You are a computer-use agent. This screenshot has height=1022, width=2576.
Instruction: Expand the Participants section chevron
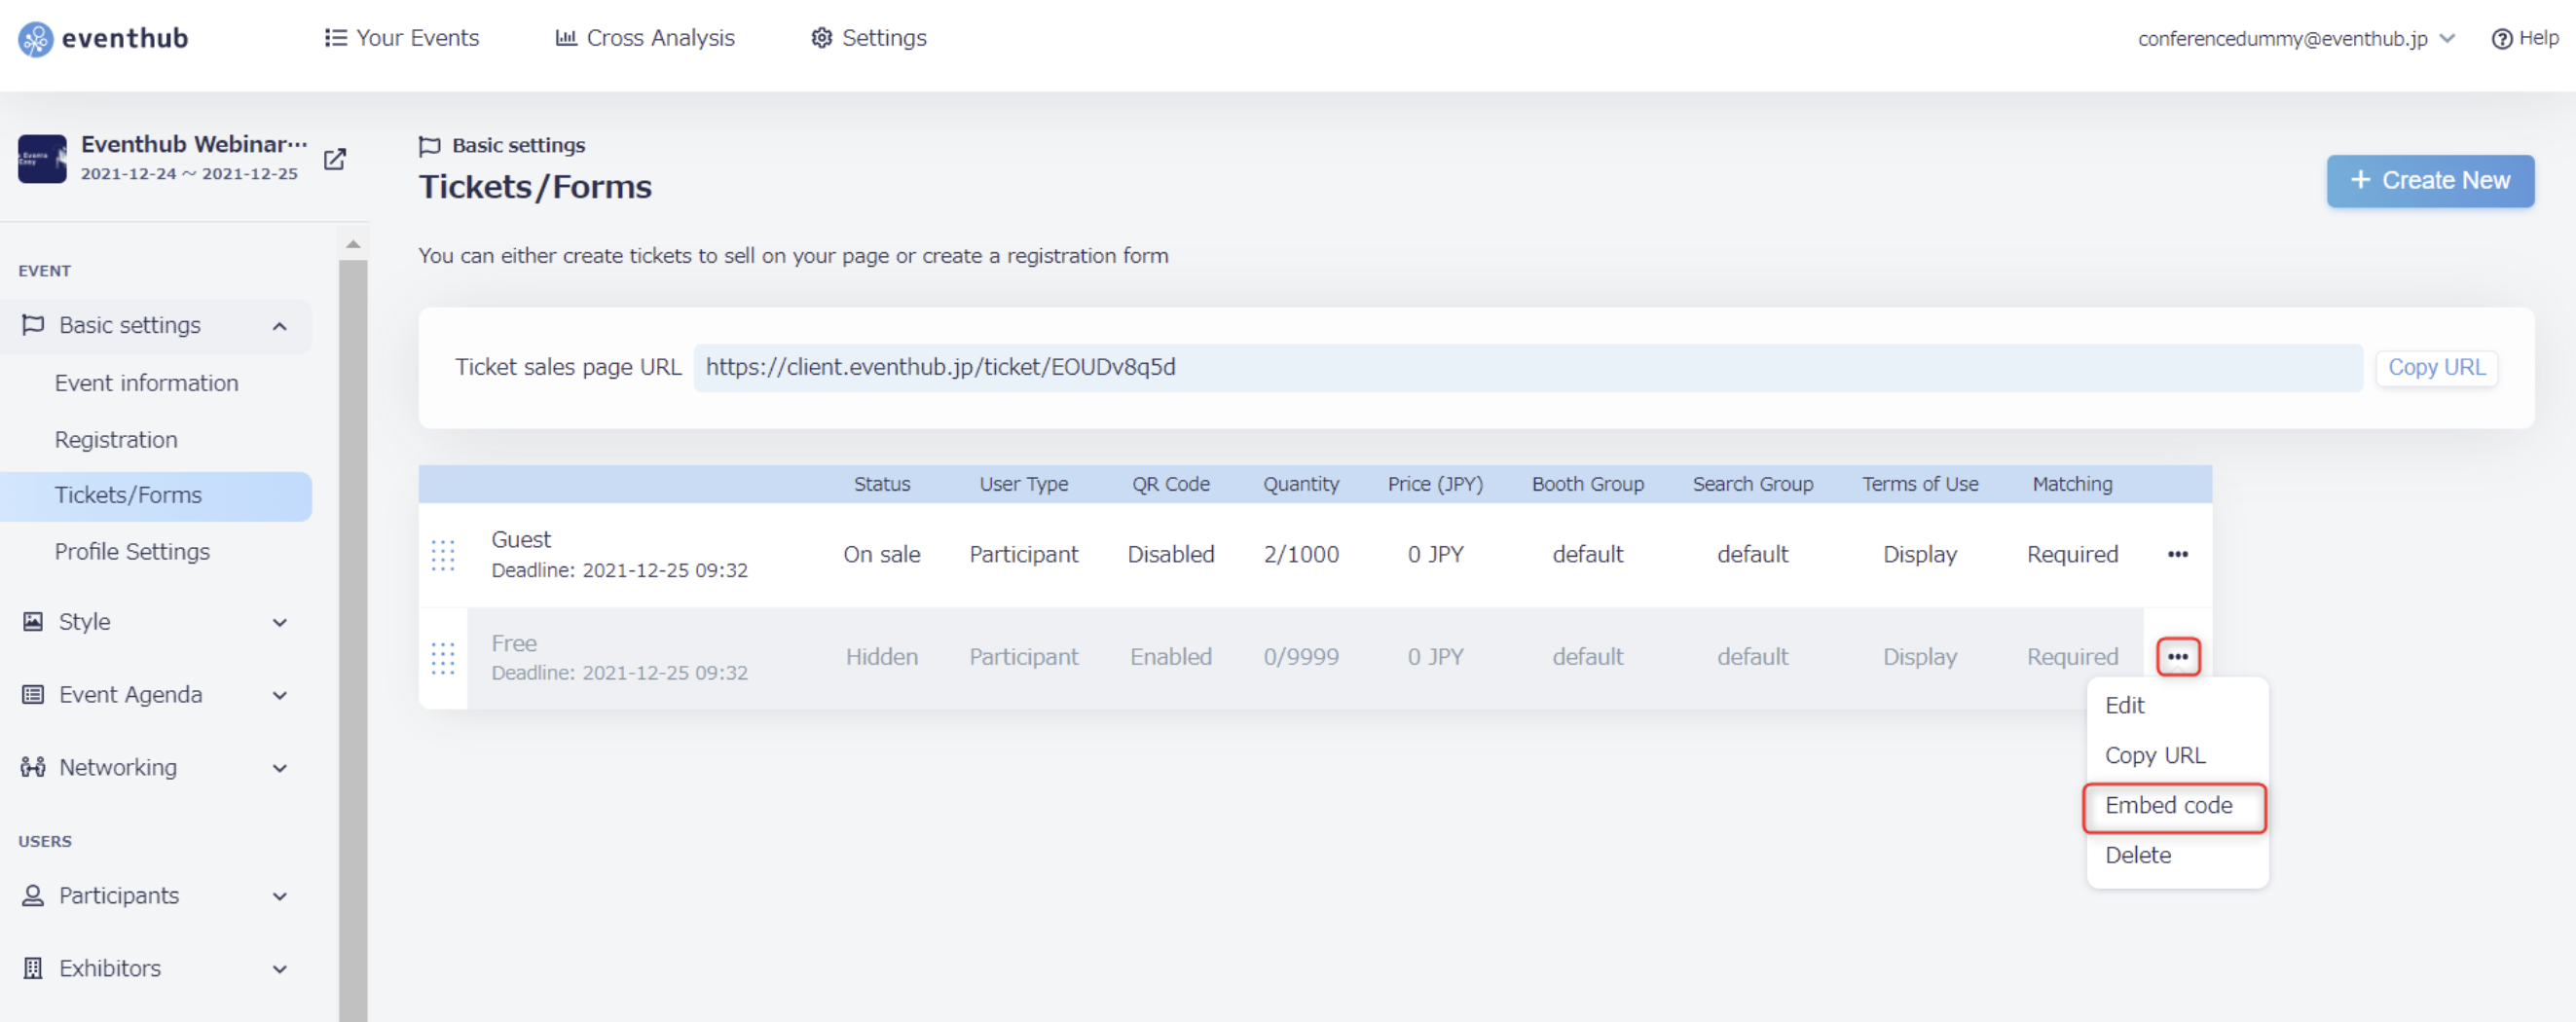(280, 896)
